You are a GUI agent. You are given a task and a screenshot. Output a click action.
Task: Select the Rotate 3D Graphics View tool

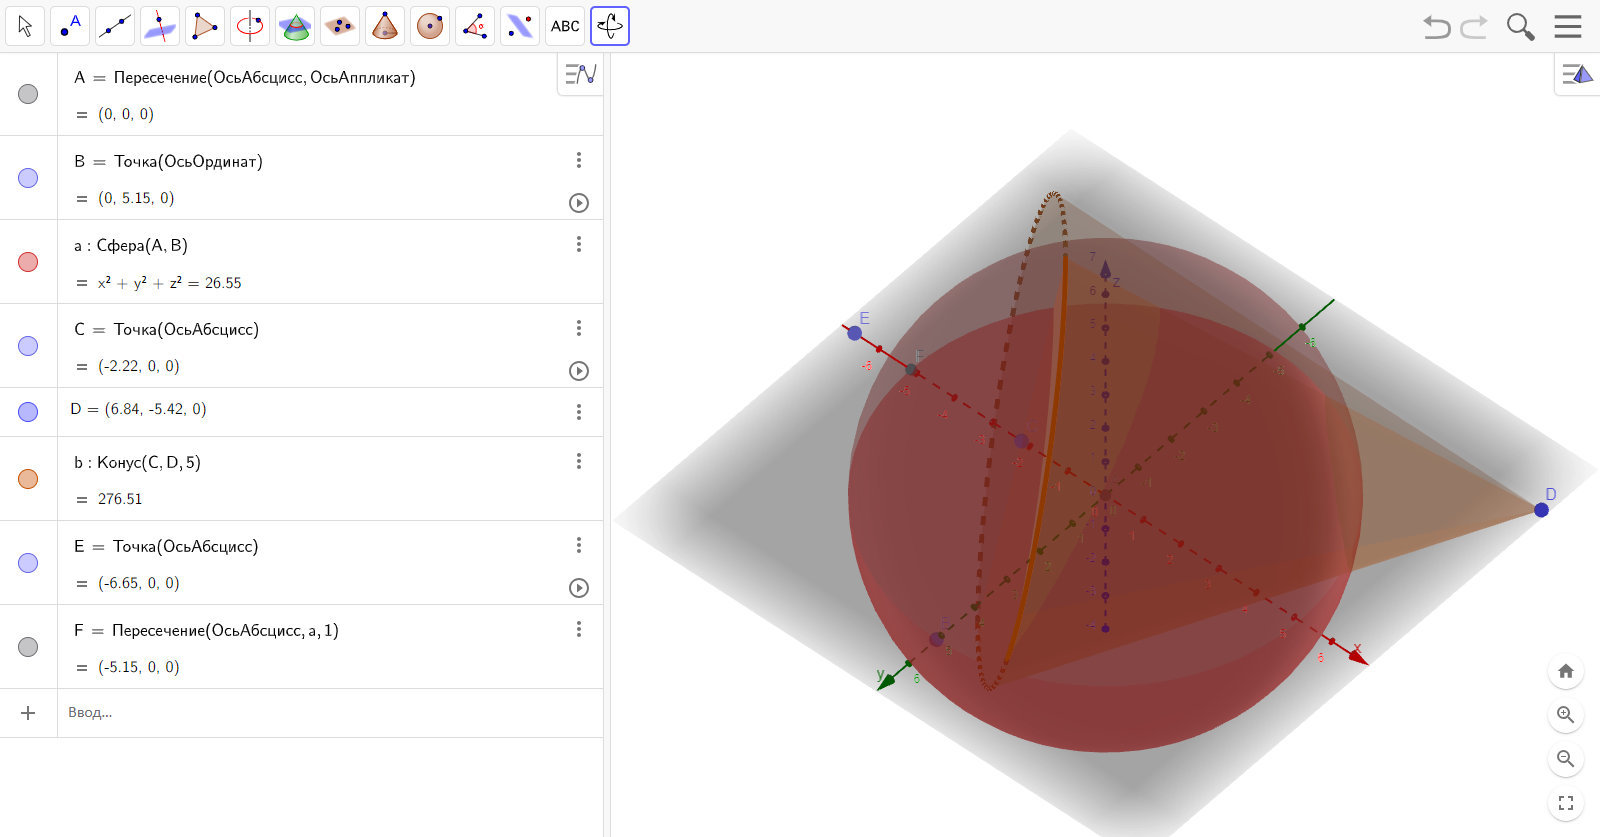click(x=610, y=26)
